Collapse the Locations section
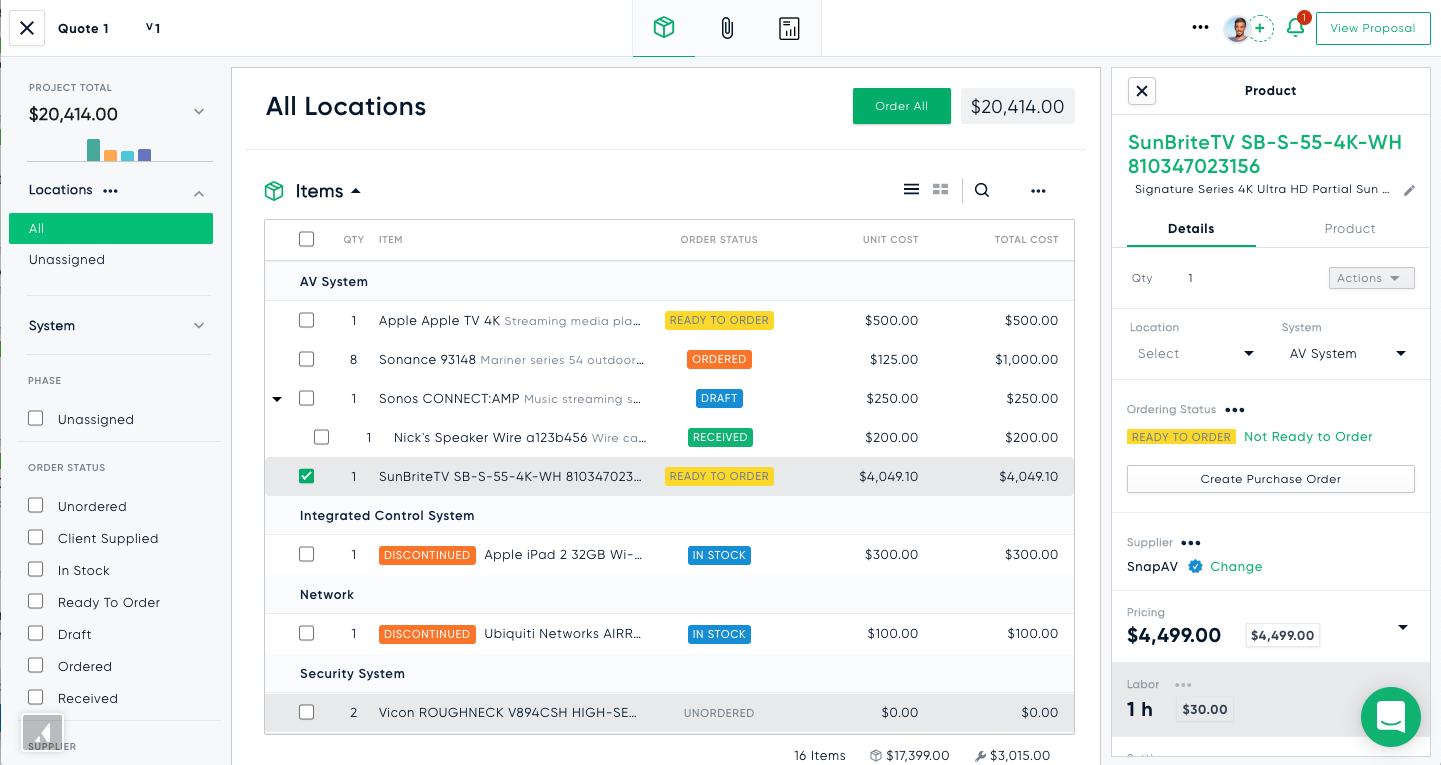Viewport: 1441px width, 765px height. 199,193
